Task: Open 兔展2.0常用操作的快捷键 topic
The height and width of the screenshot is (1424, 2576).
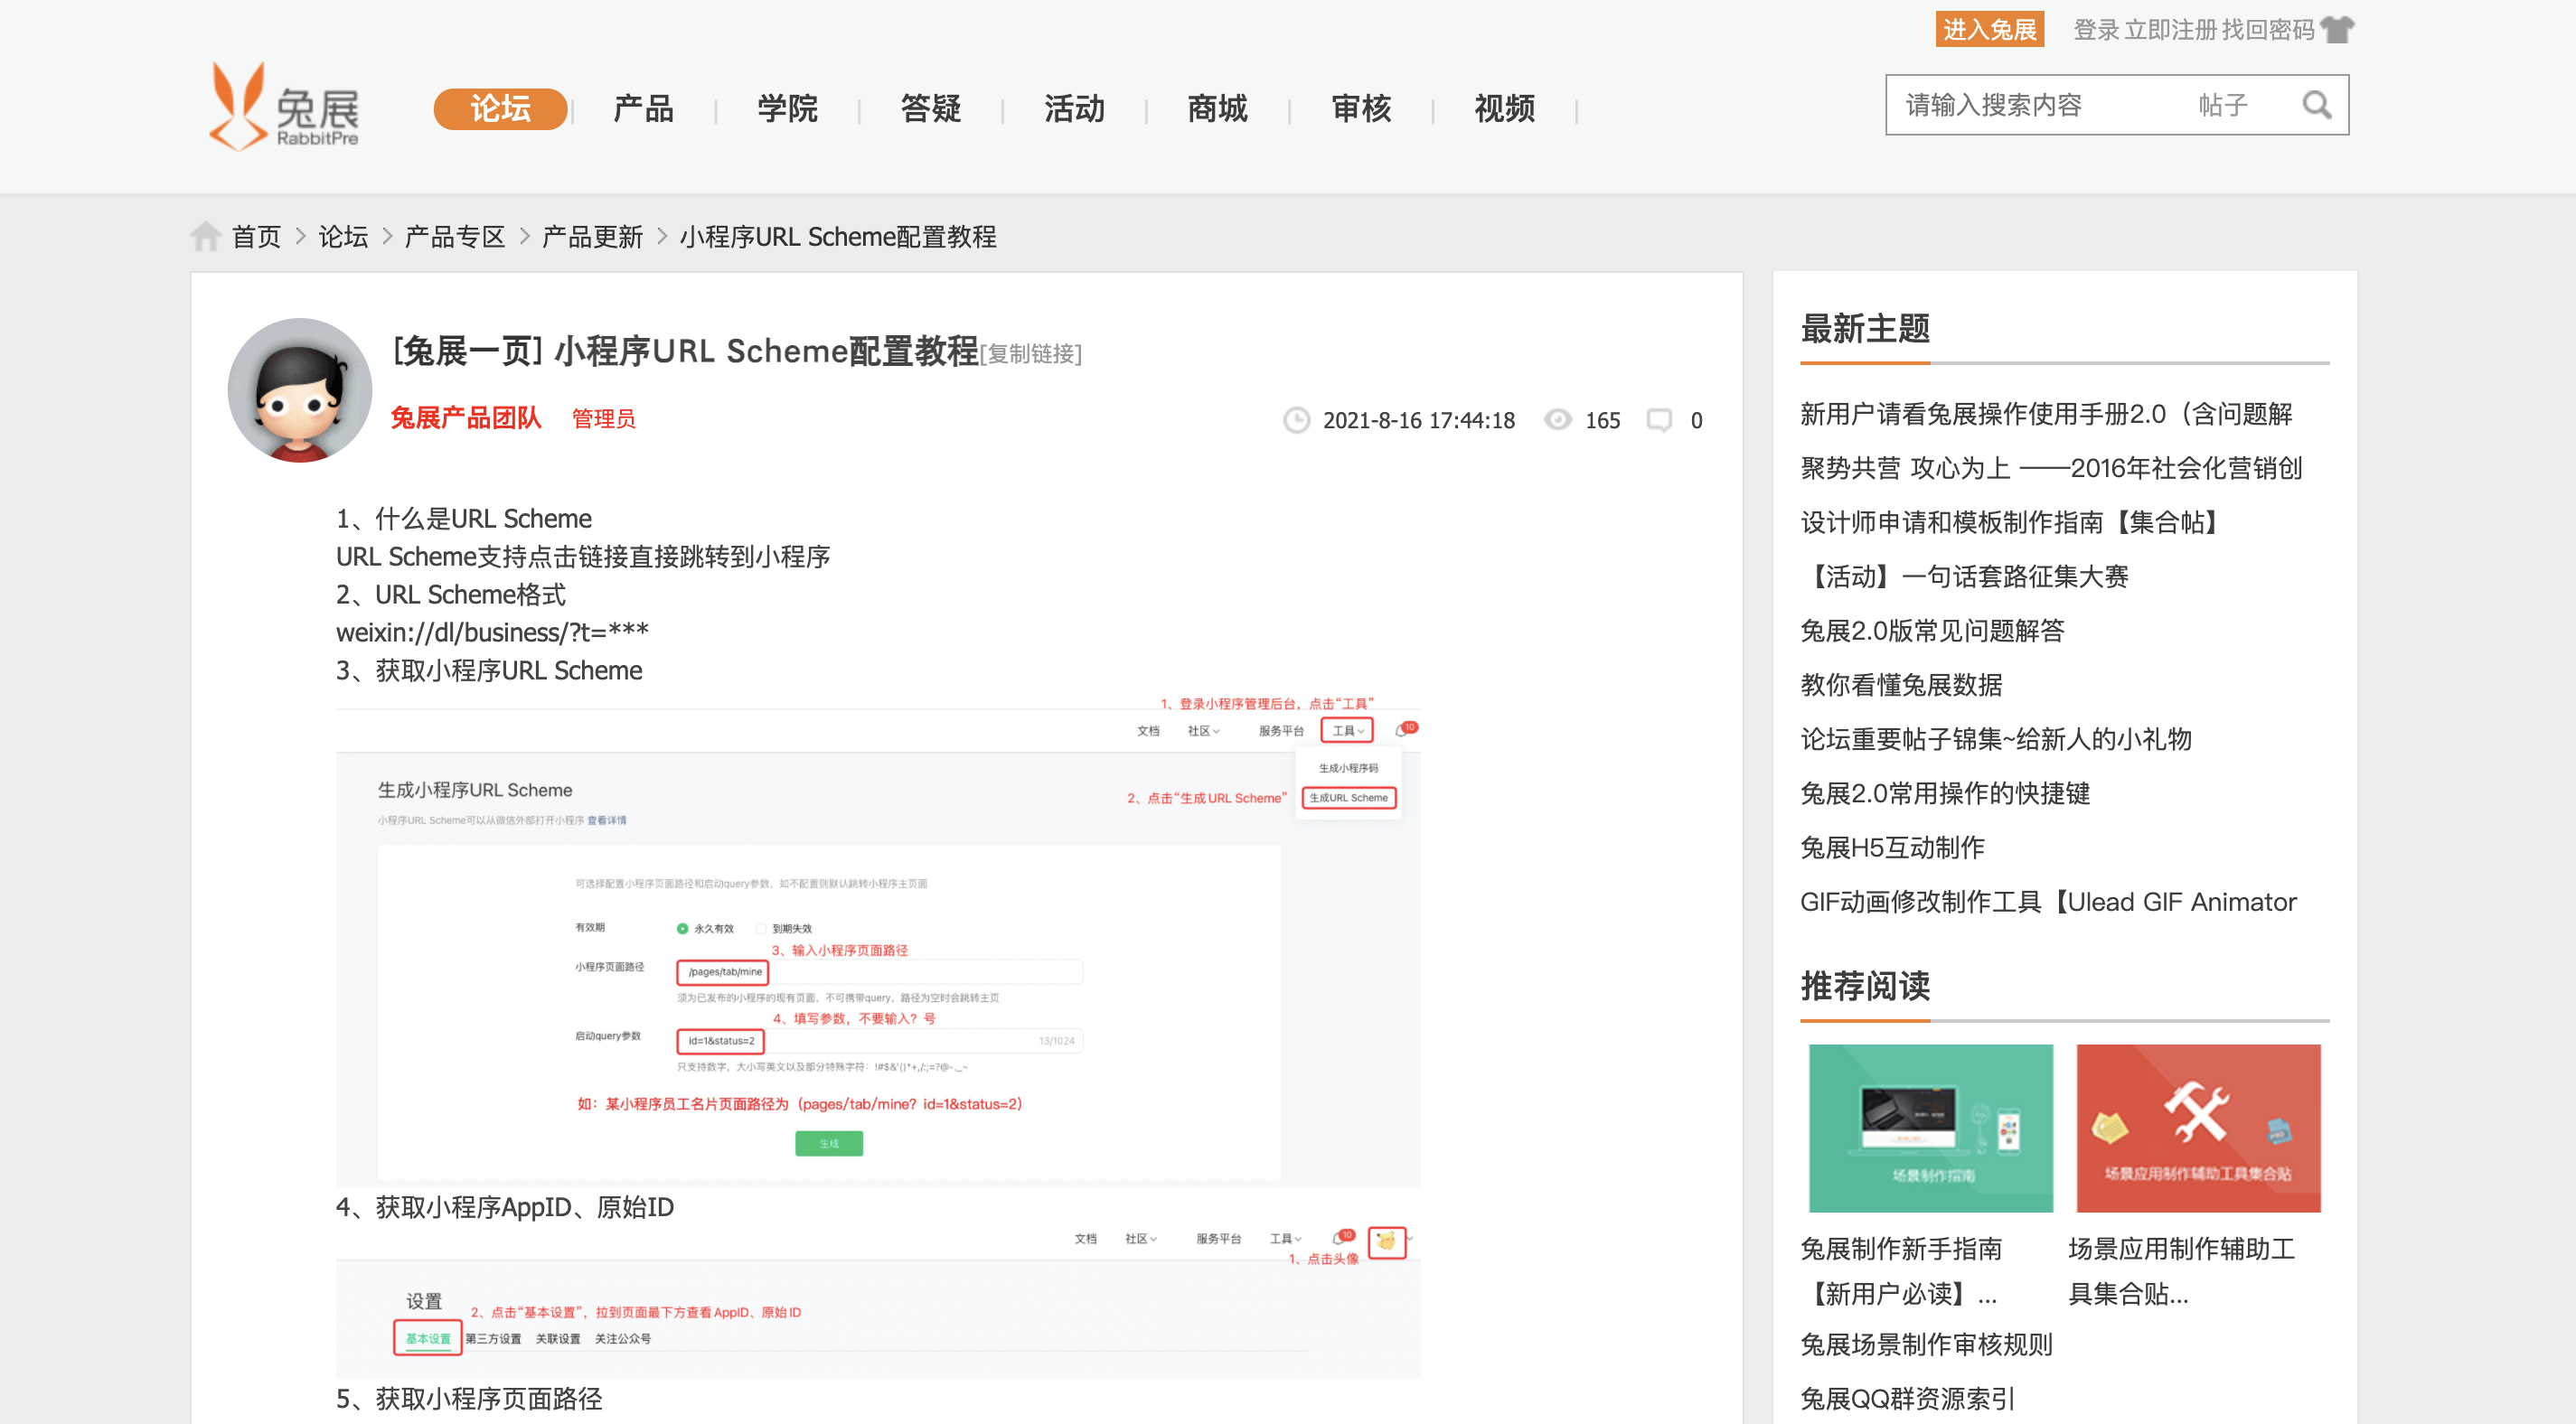Action: 1944,793
